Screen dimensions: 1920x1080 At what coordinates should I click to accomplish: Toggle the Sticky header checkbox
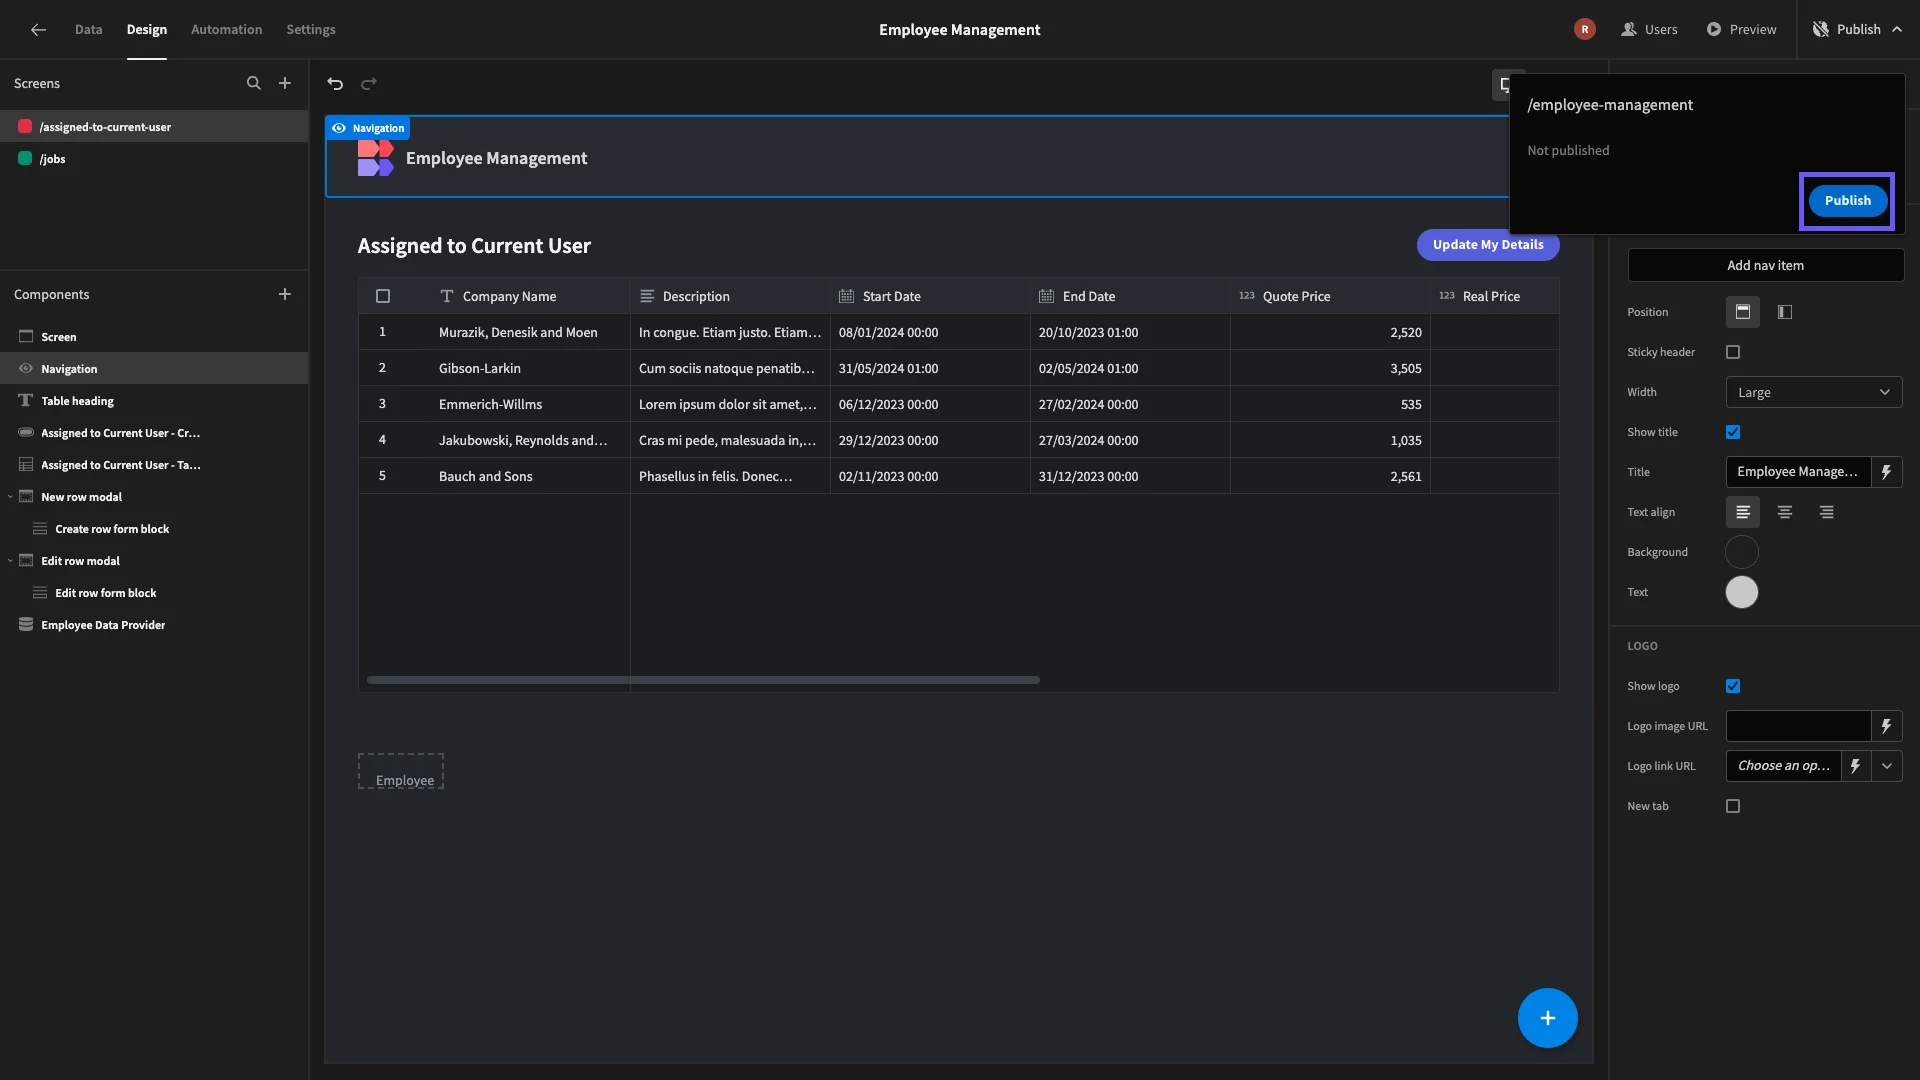pos(1733,352)
